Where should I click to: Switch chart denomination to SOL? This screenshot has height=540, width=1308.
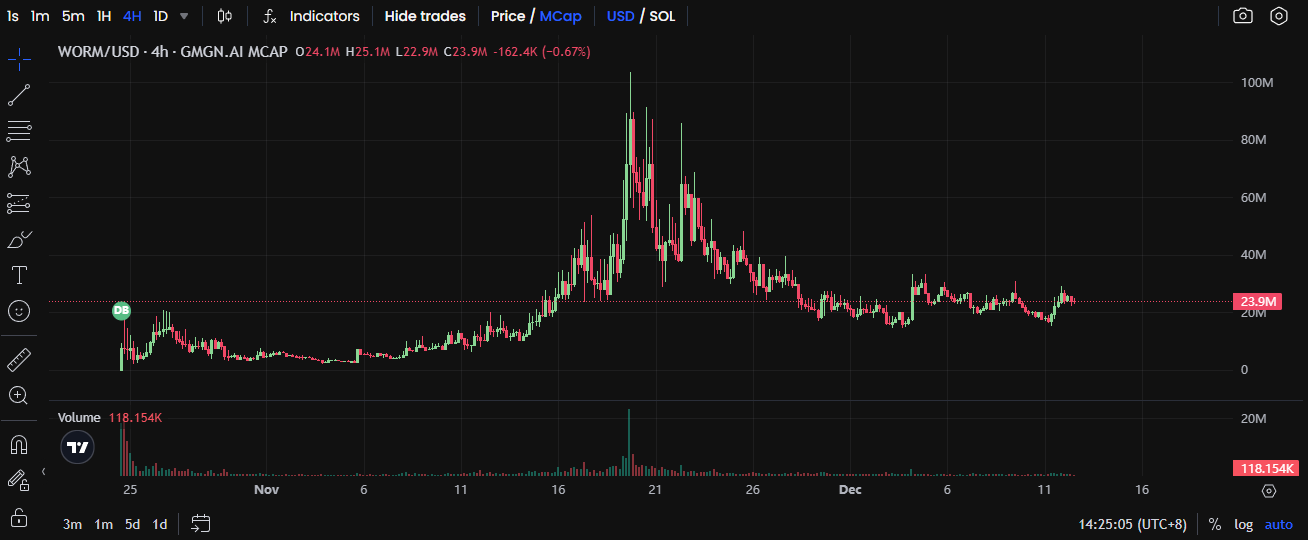point(662,16)
